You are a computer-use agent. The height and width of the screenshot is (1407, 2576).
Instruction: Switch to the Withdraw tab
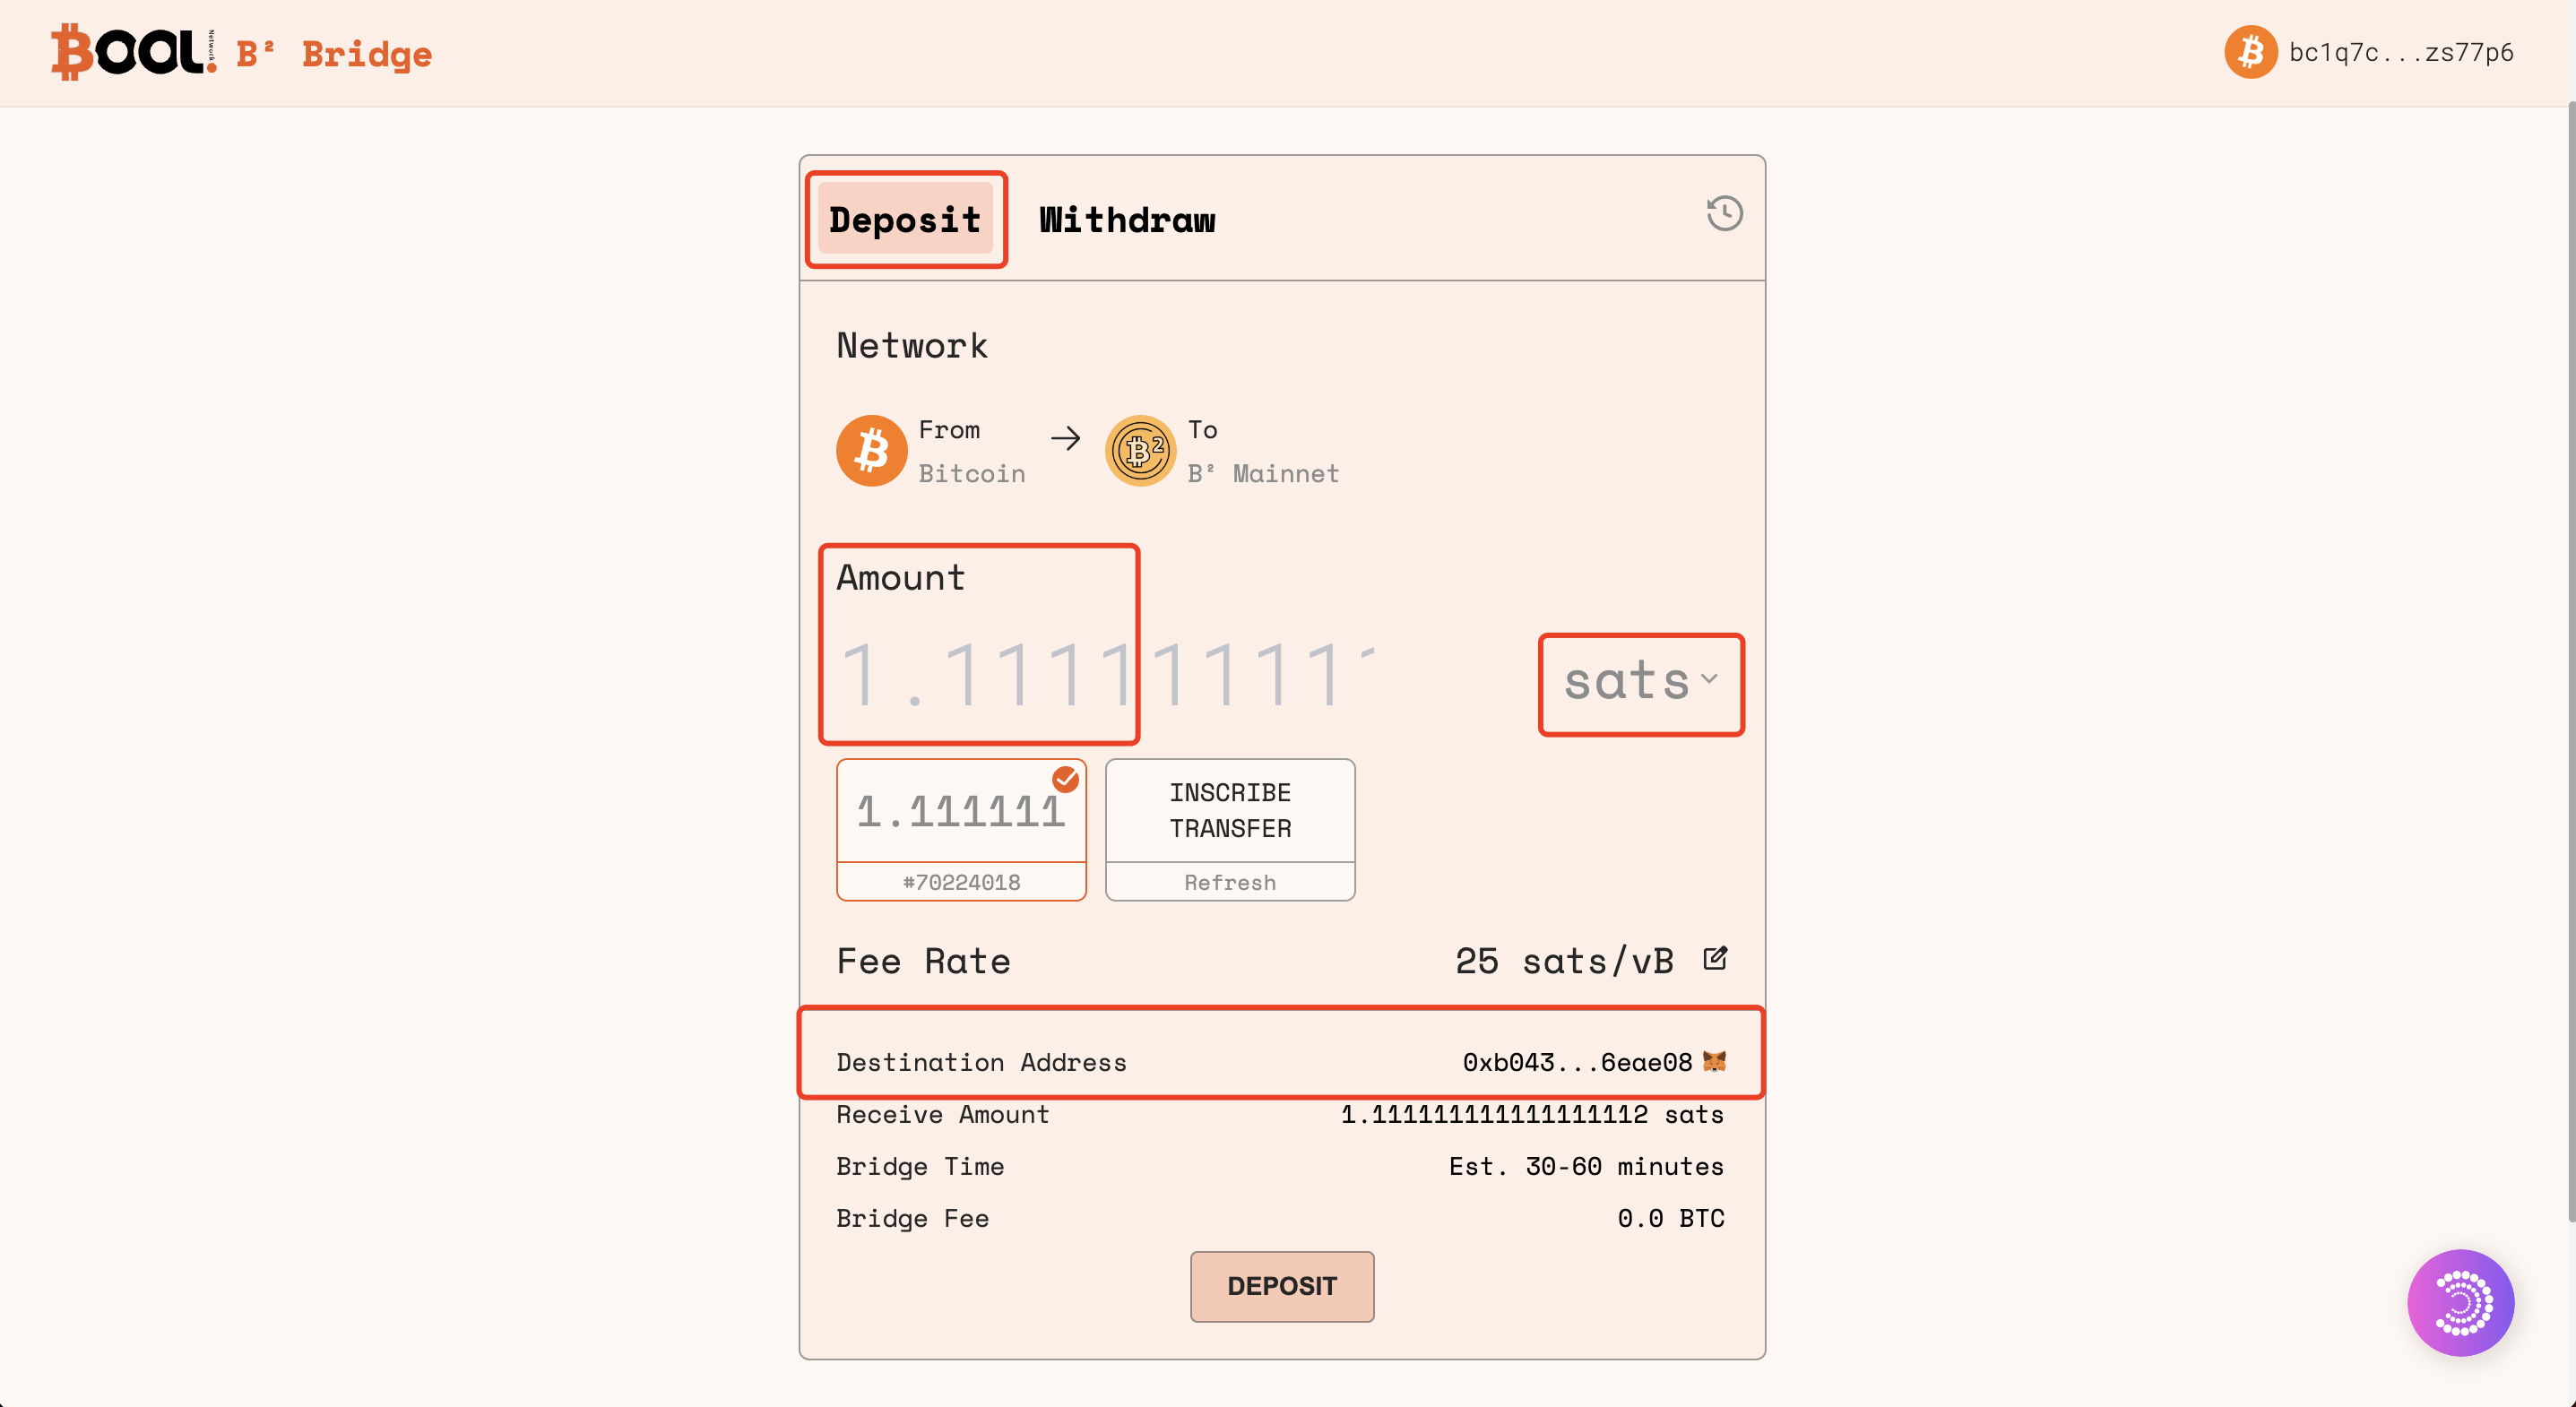point(1127,219)
